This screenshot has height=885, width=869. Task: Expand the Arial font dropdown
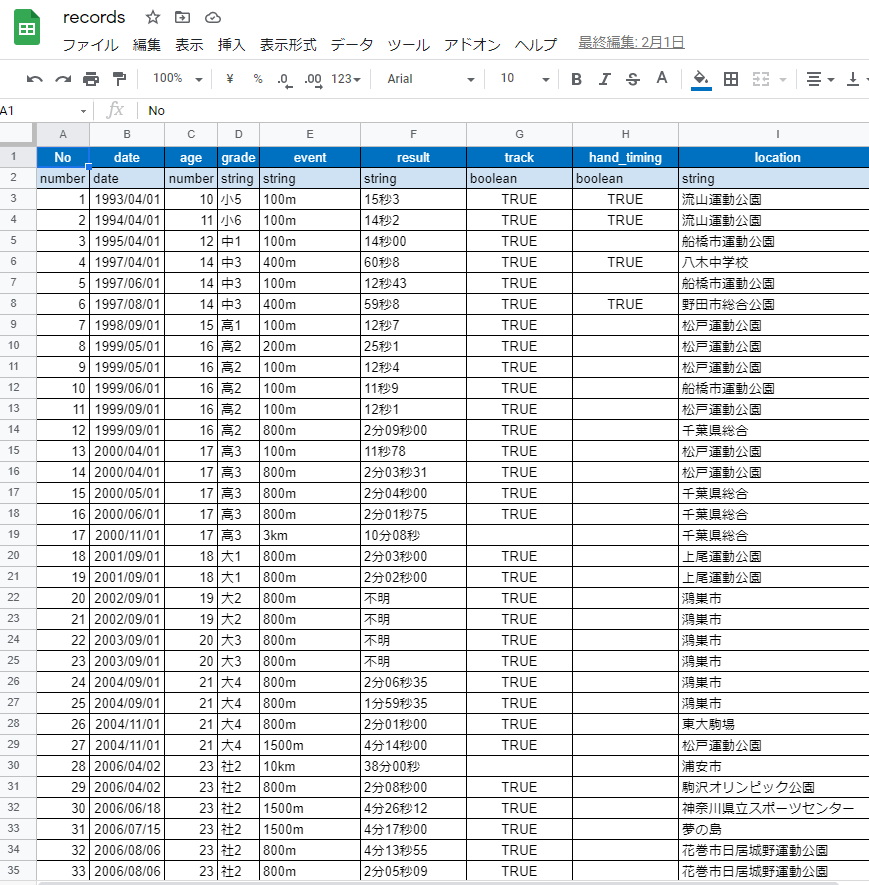coord(430,79)
